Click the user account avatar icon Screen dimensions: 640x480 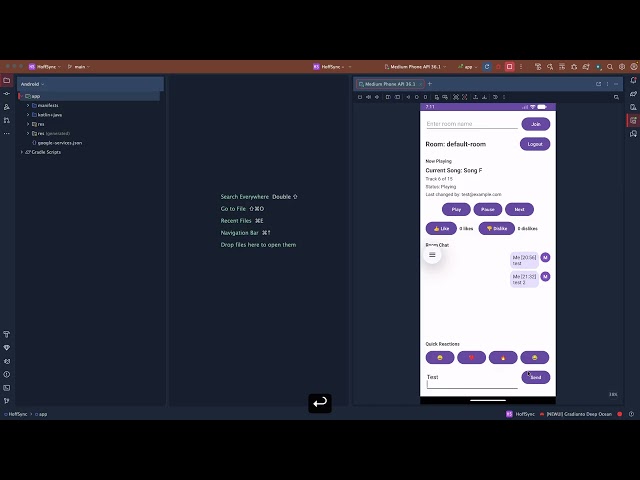tap(634, 67)
